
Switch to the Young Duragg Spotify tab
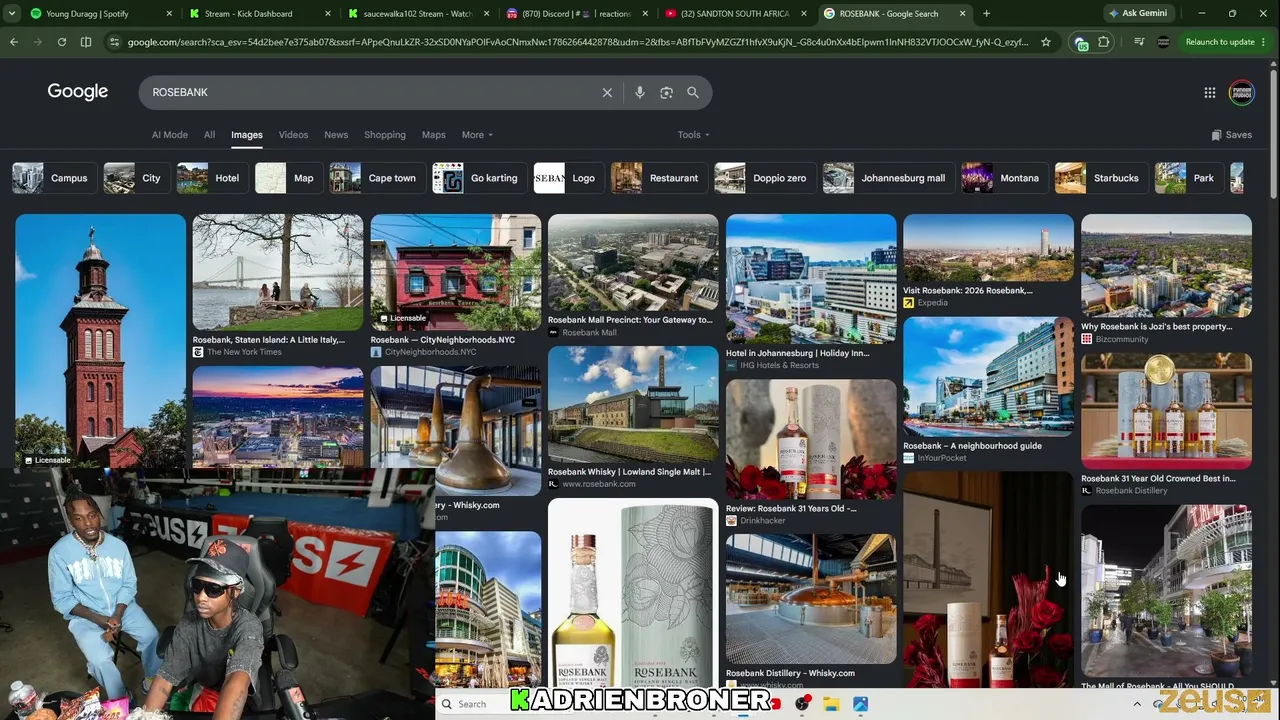pos(100,14)
